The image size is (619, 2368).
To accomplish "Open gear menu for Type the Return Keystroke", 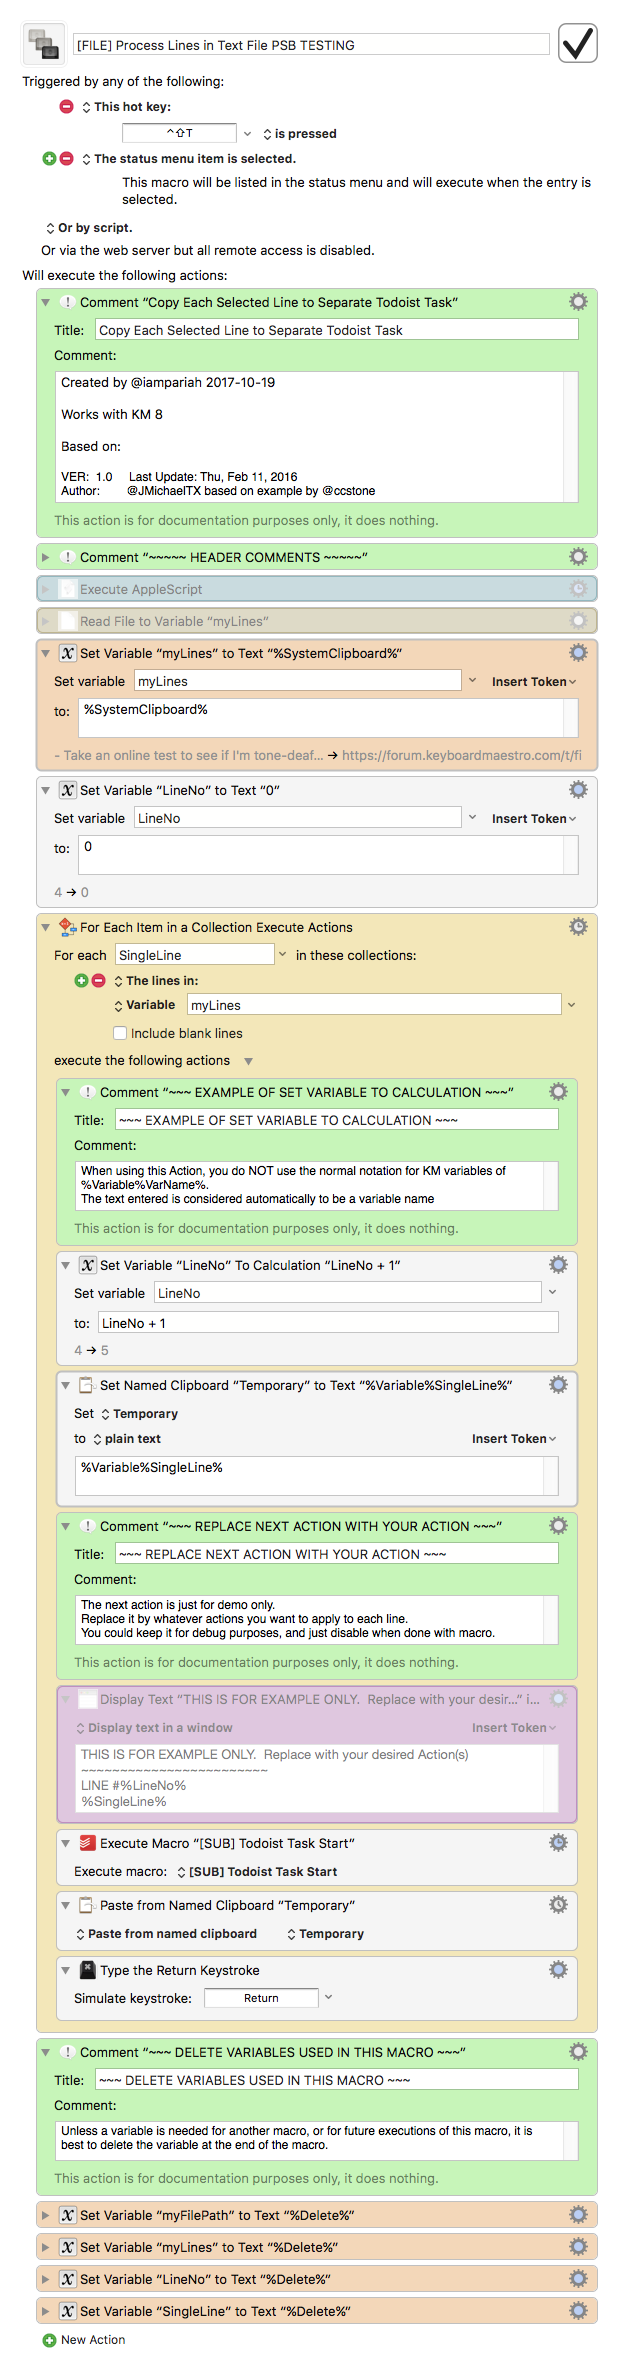I will click(x=558, y=1970).
